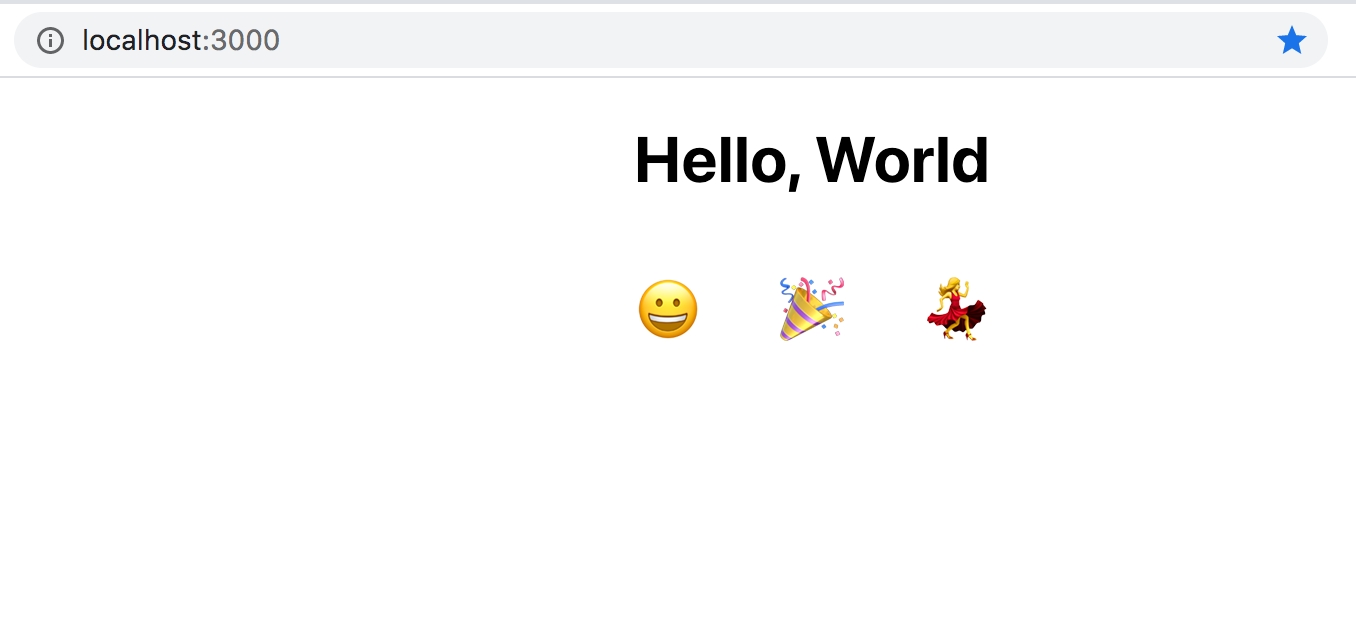The width and height of the screenshot is (1356, 628).
Task: Click the "Hello, World" heading
Action: [x=812, y=160]
